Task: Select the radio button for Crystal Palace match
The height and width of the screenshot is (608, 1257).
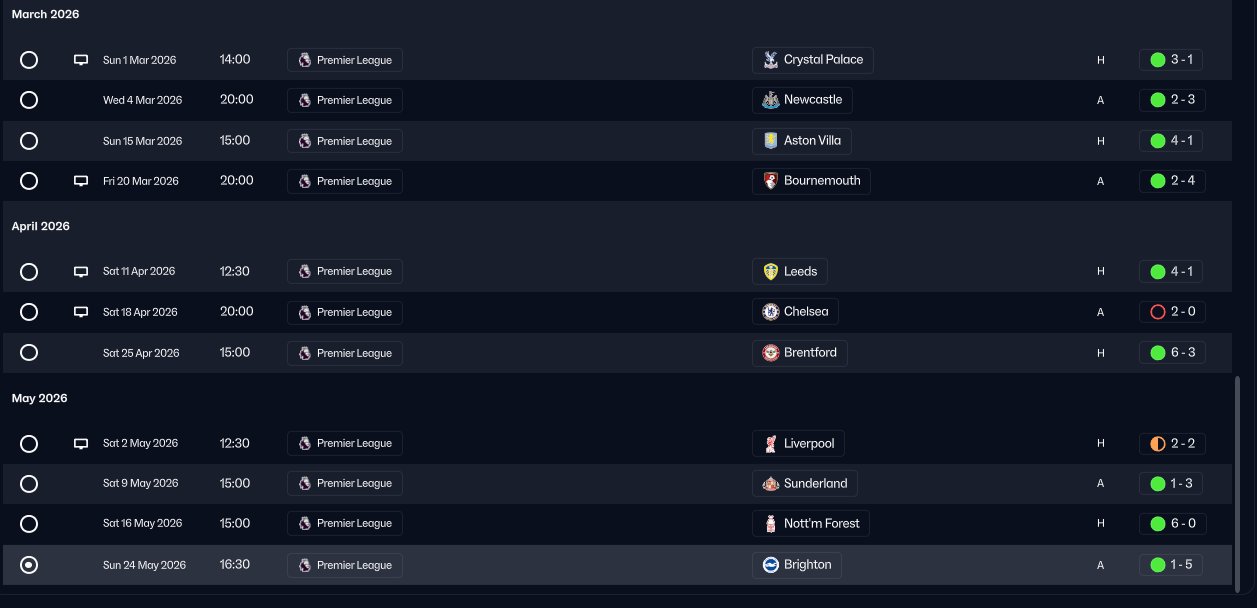Action: click(29, 60)
